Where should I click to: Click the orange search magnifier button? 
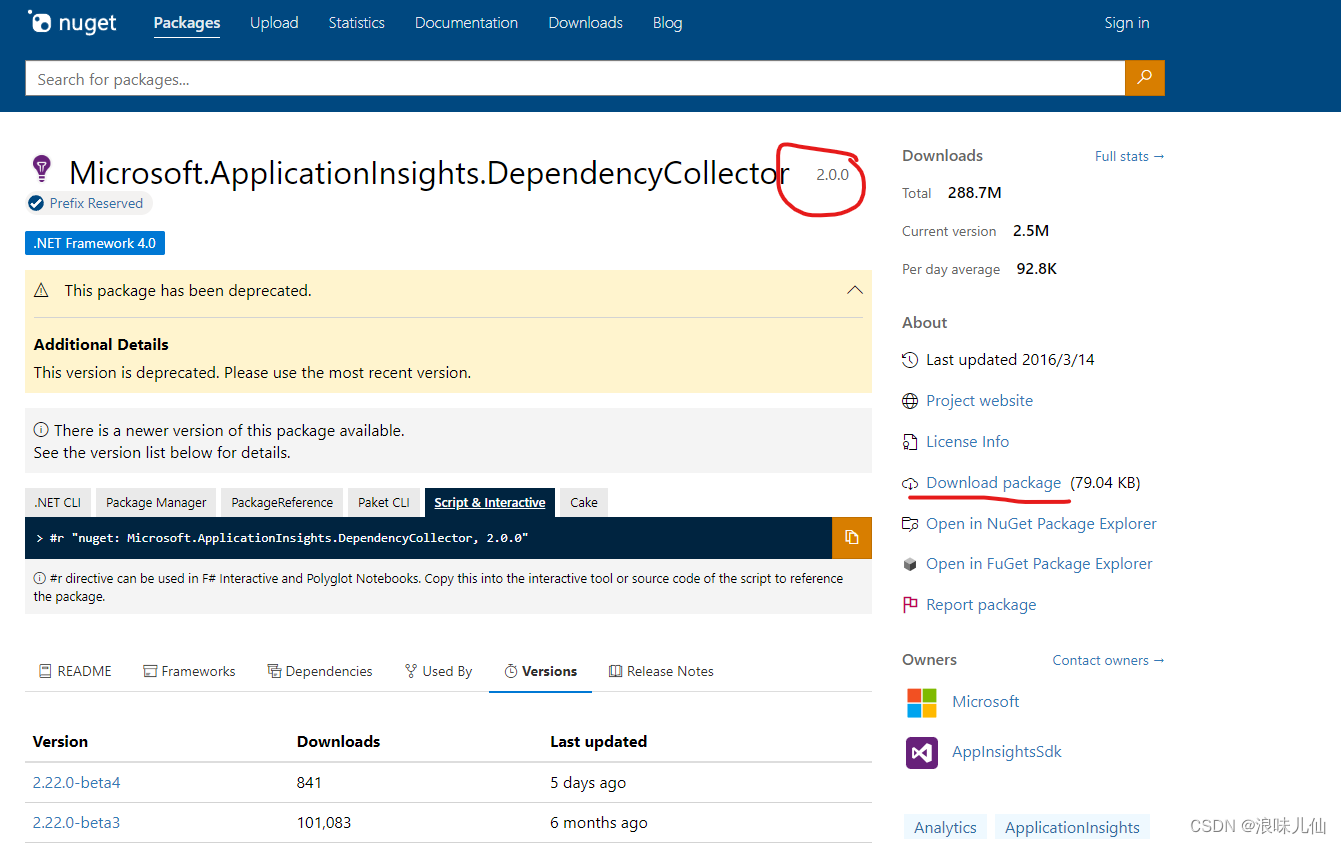pos(1145,78)
